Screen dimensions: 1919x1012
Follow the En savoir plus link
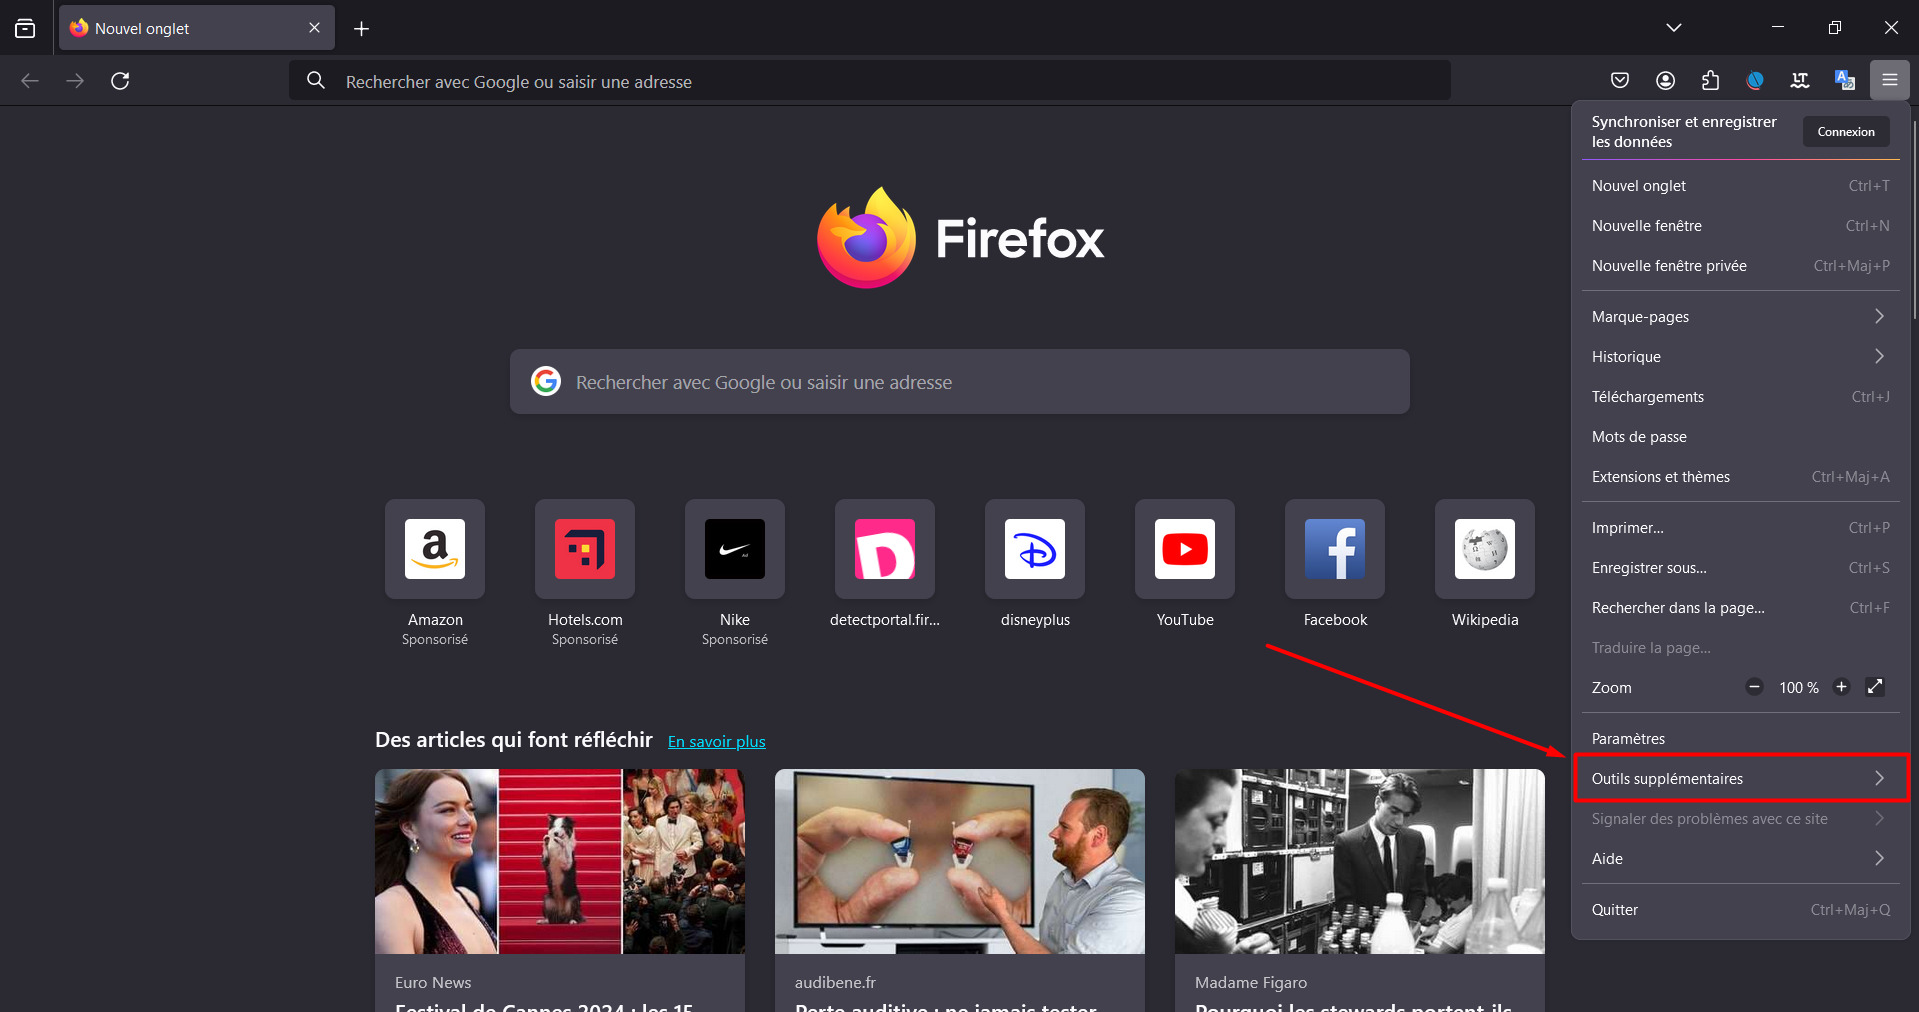(x=716, y=742)
